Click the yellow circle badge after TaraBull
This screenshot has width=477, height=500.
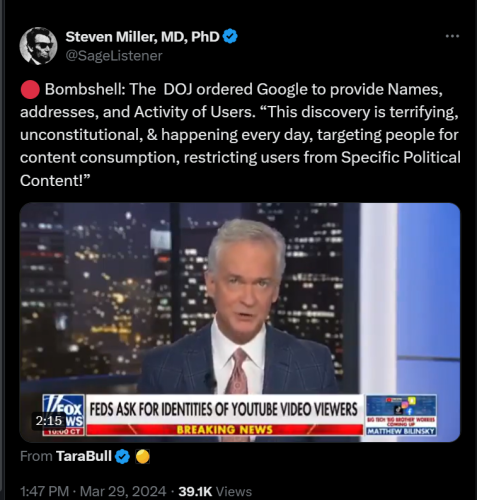(143, 456)
